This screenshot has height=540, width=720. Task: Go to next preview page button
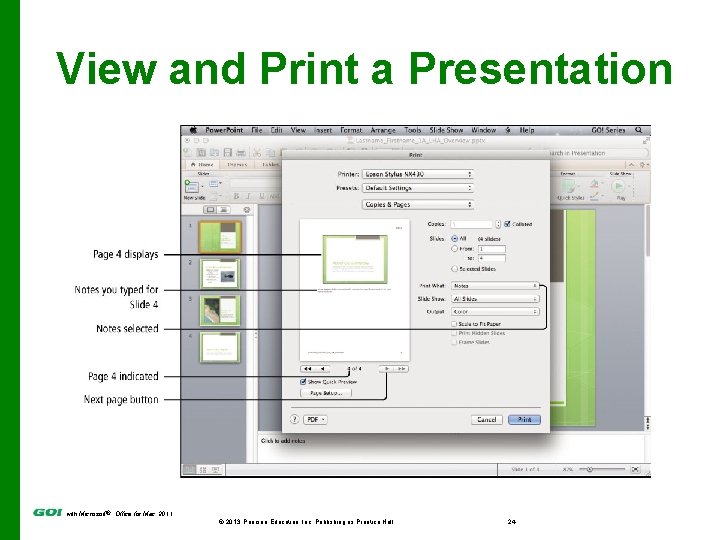click(x=387, y=369)
